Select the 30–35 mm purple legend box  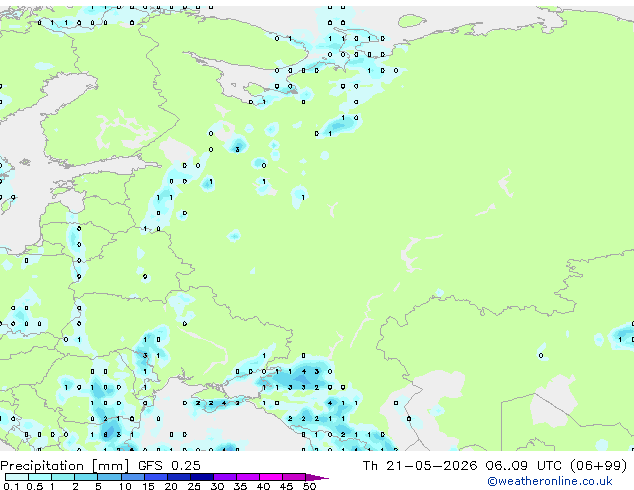[x=224, y=477]
